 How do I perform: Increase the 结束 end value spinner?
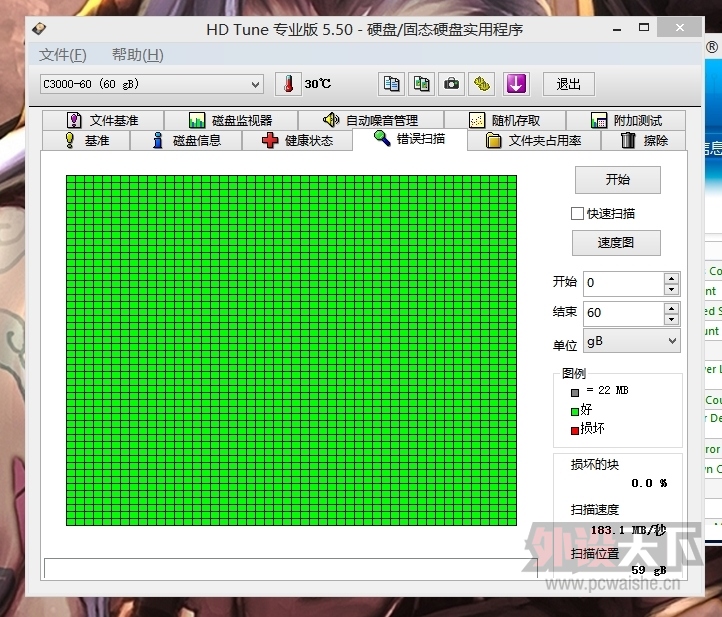pyautogui.click(x=672, y=308)
